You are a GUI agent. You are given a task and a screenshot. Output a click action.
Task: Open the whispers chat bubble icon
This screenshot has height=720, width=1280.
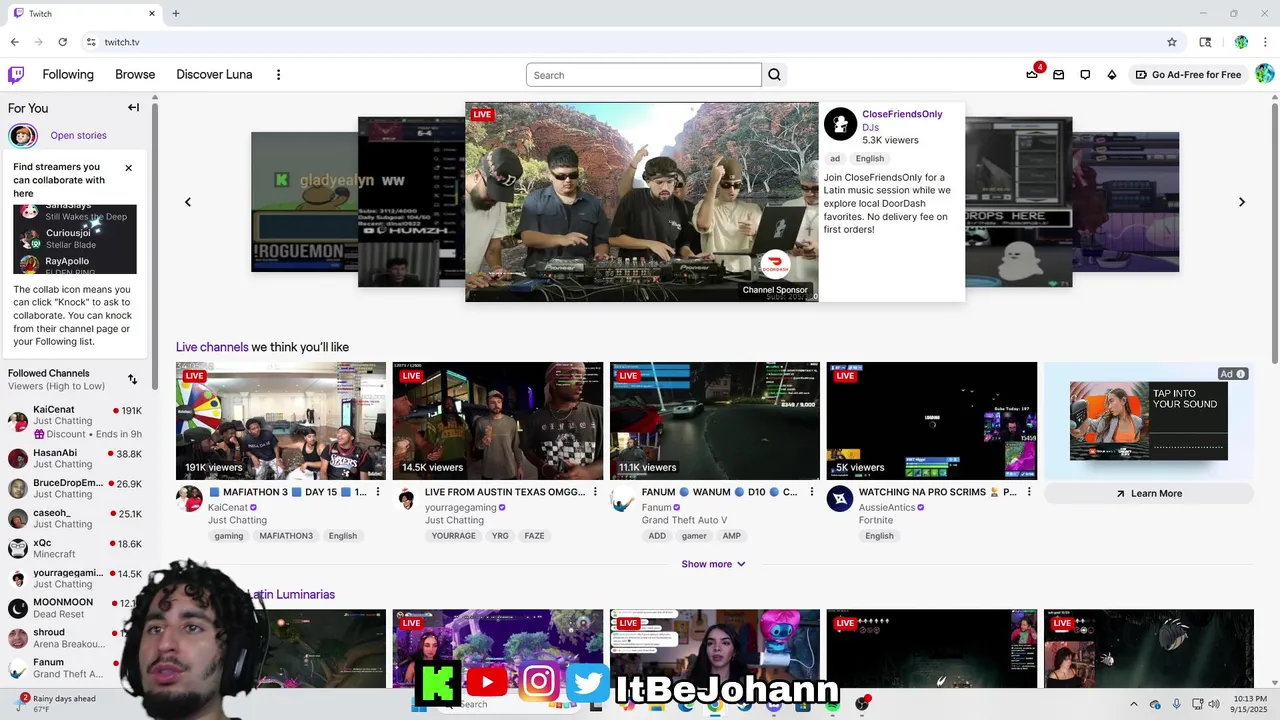1085,75
